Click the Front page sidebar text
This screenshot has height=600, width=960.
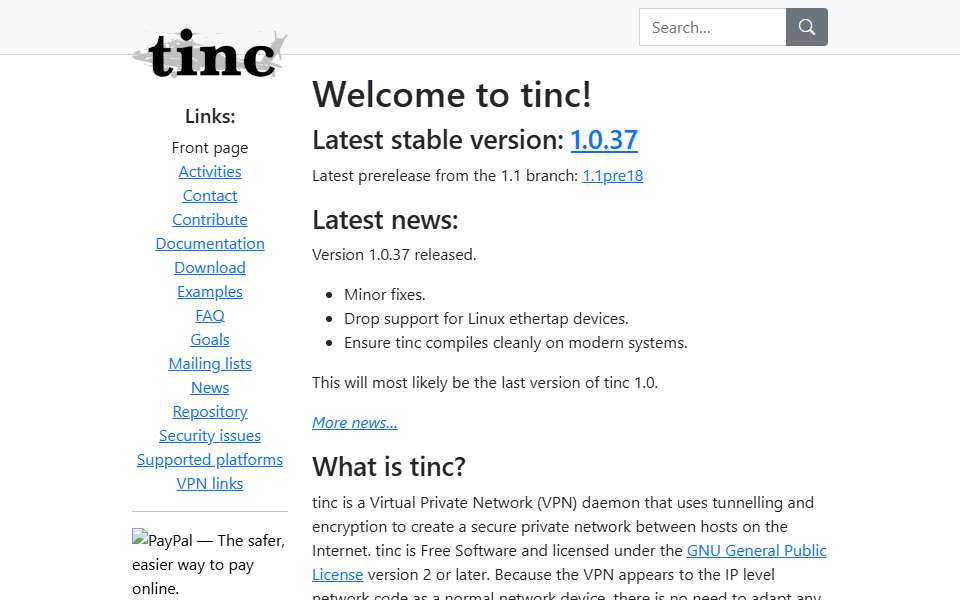point(210,148)
